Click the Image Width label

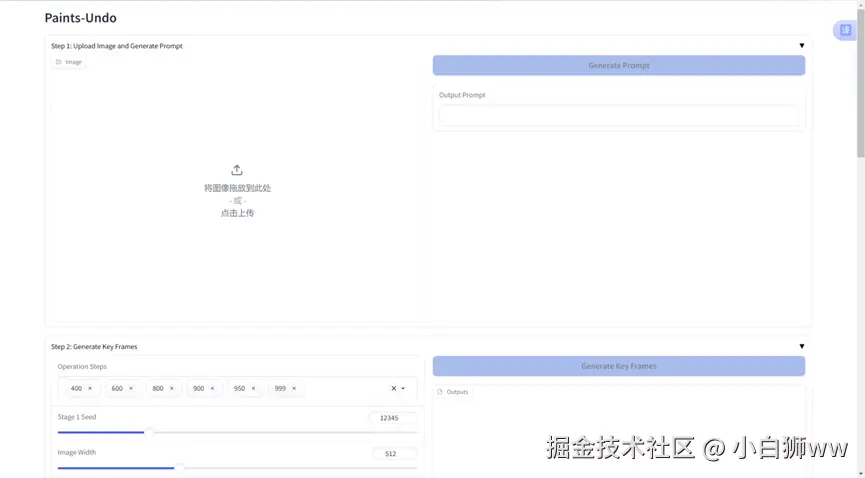click(77, 452)
